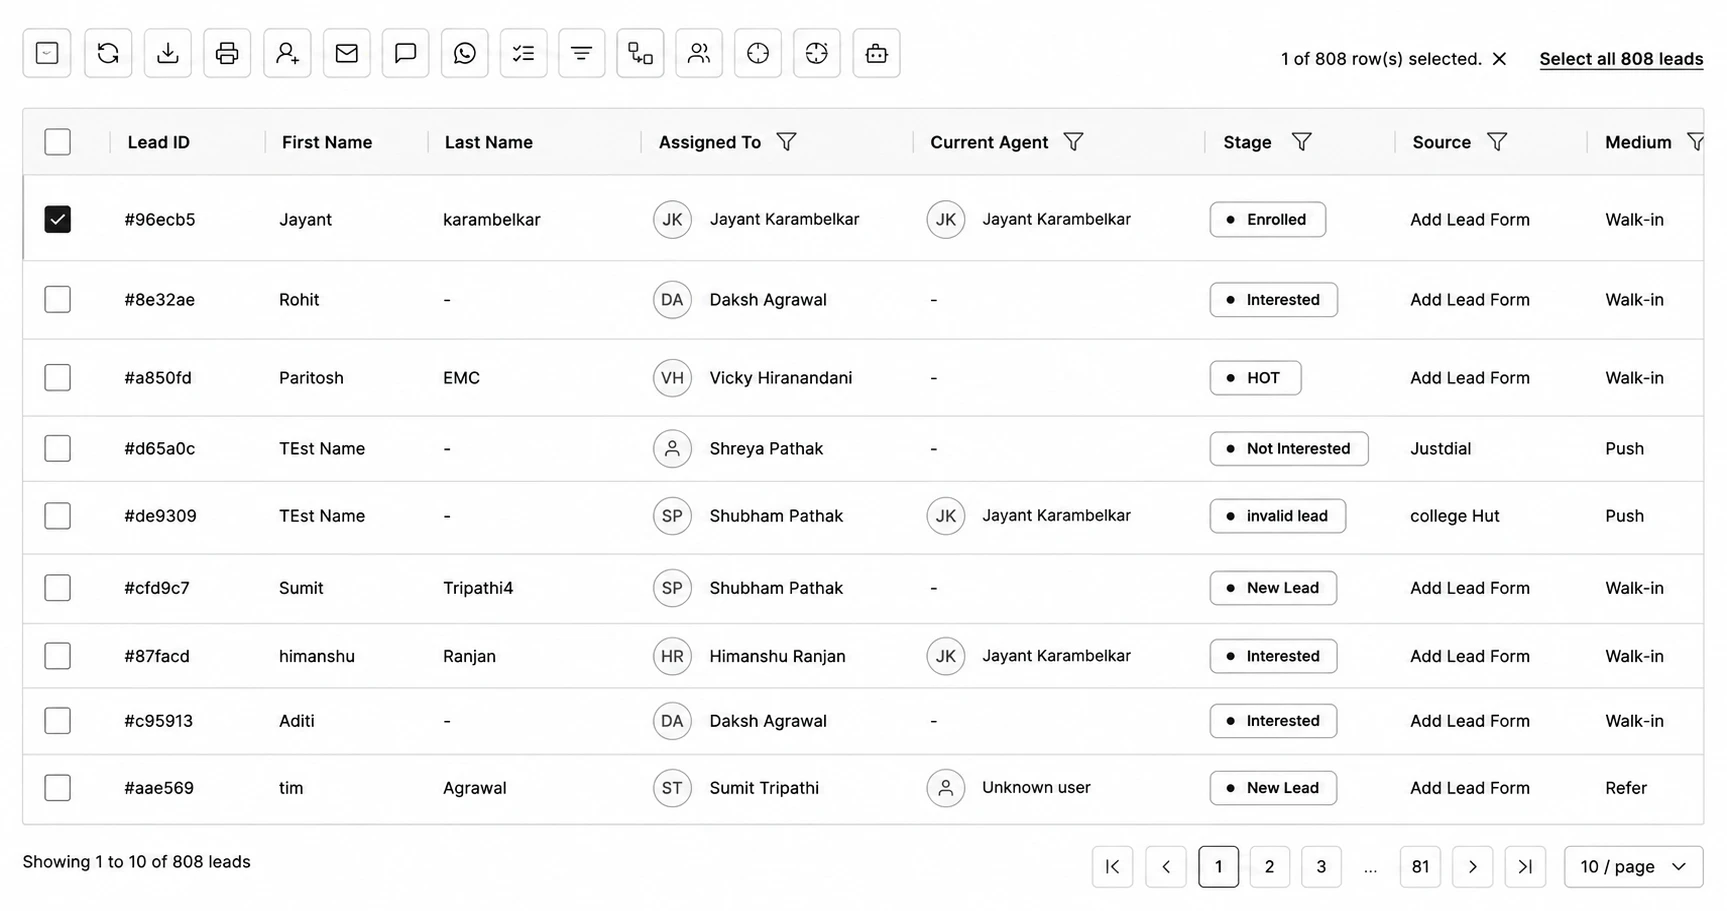Screen dimensions: 1727x911
Task: Toggle the header select-all checkbox
Action: coord(58,142)
